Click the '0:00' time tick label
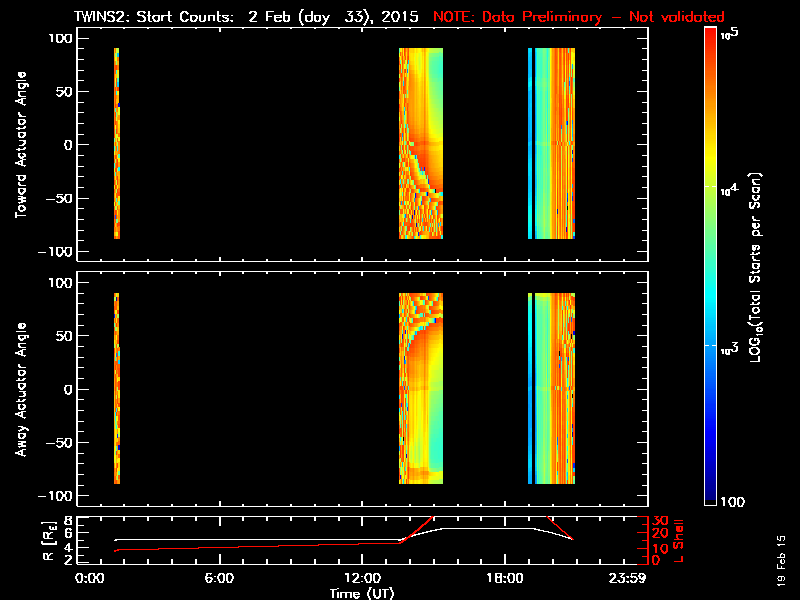 [89, 578]
